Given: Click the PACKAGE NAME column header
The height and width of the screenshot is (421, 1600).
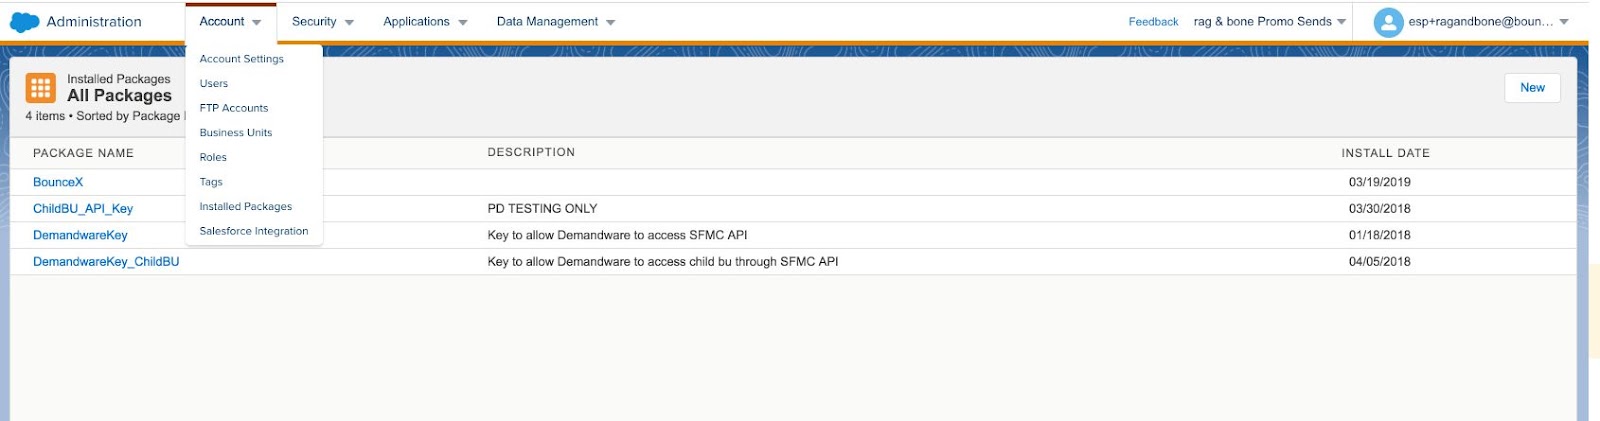Looking at the screenshot, I should coord(83,153).
